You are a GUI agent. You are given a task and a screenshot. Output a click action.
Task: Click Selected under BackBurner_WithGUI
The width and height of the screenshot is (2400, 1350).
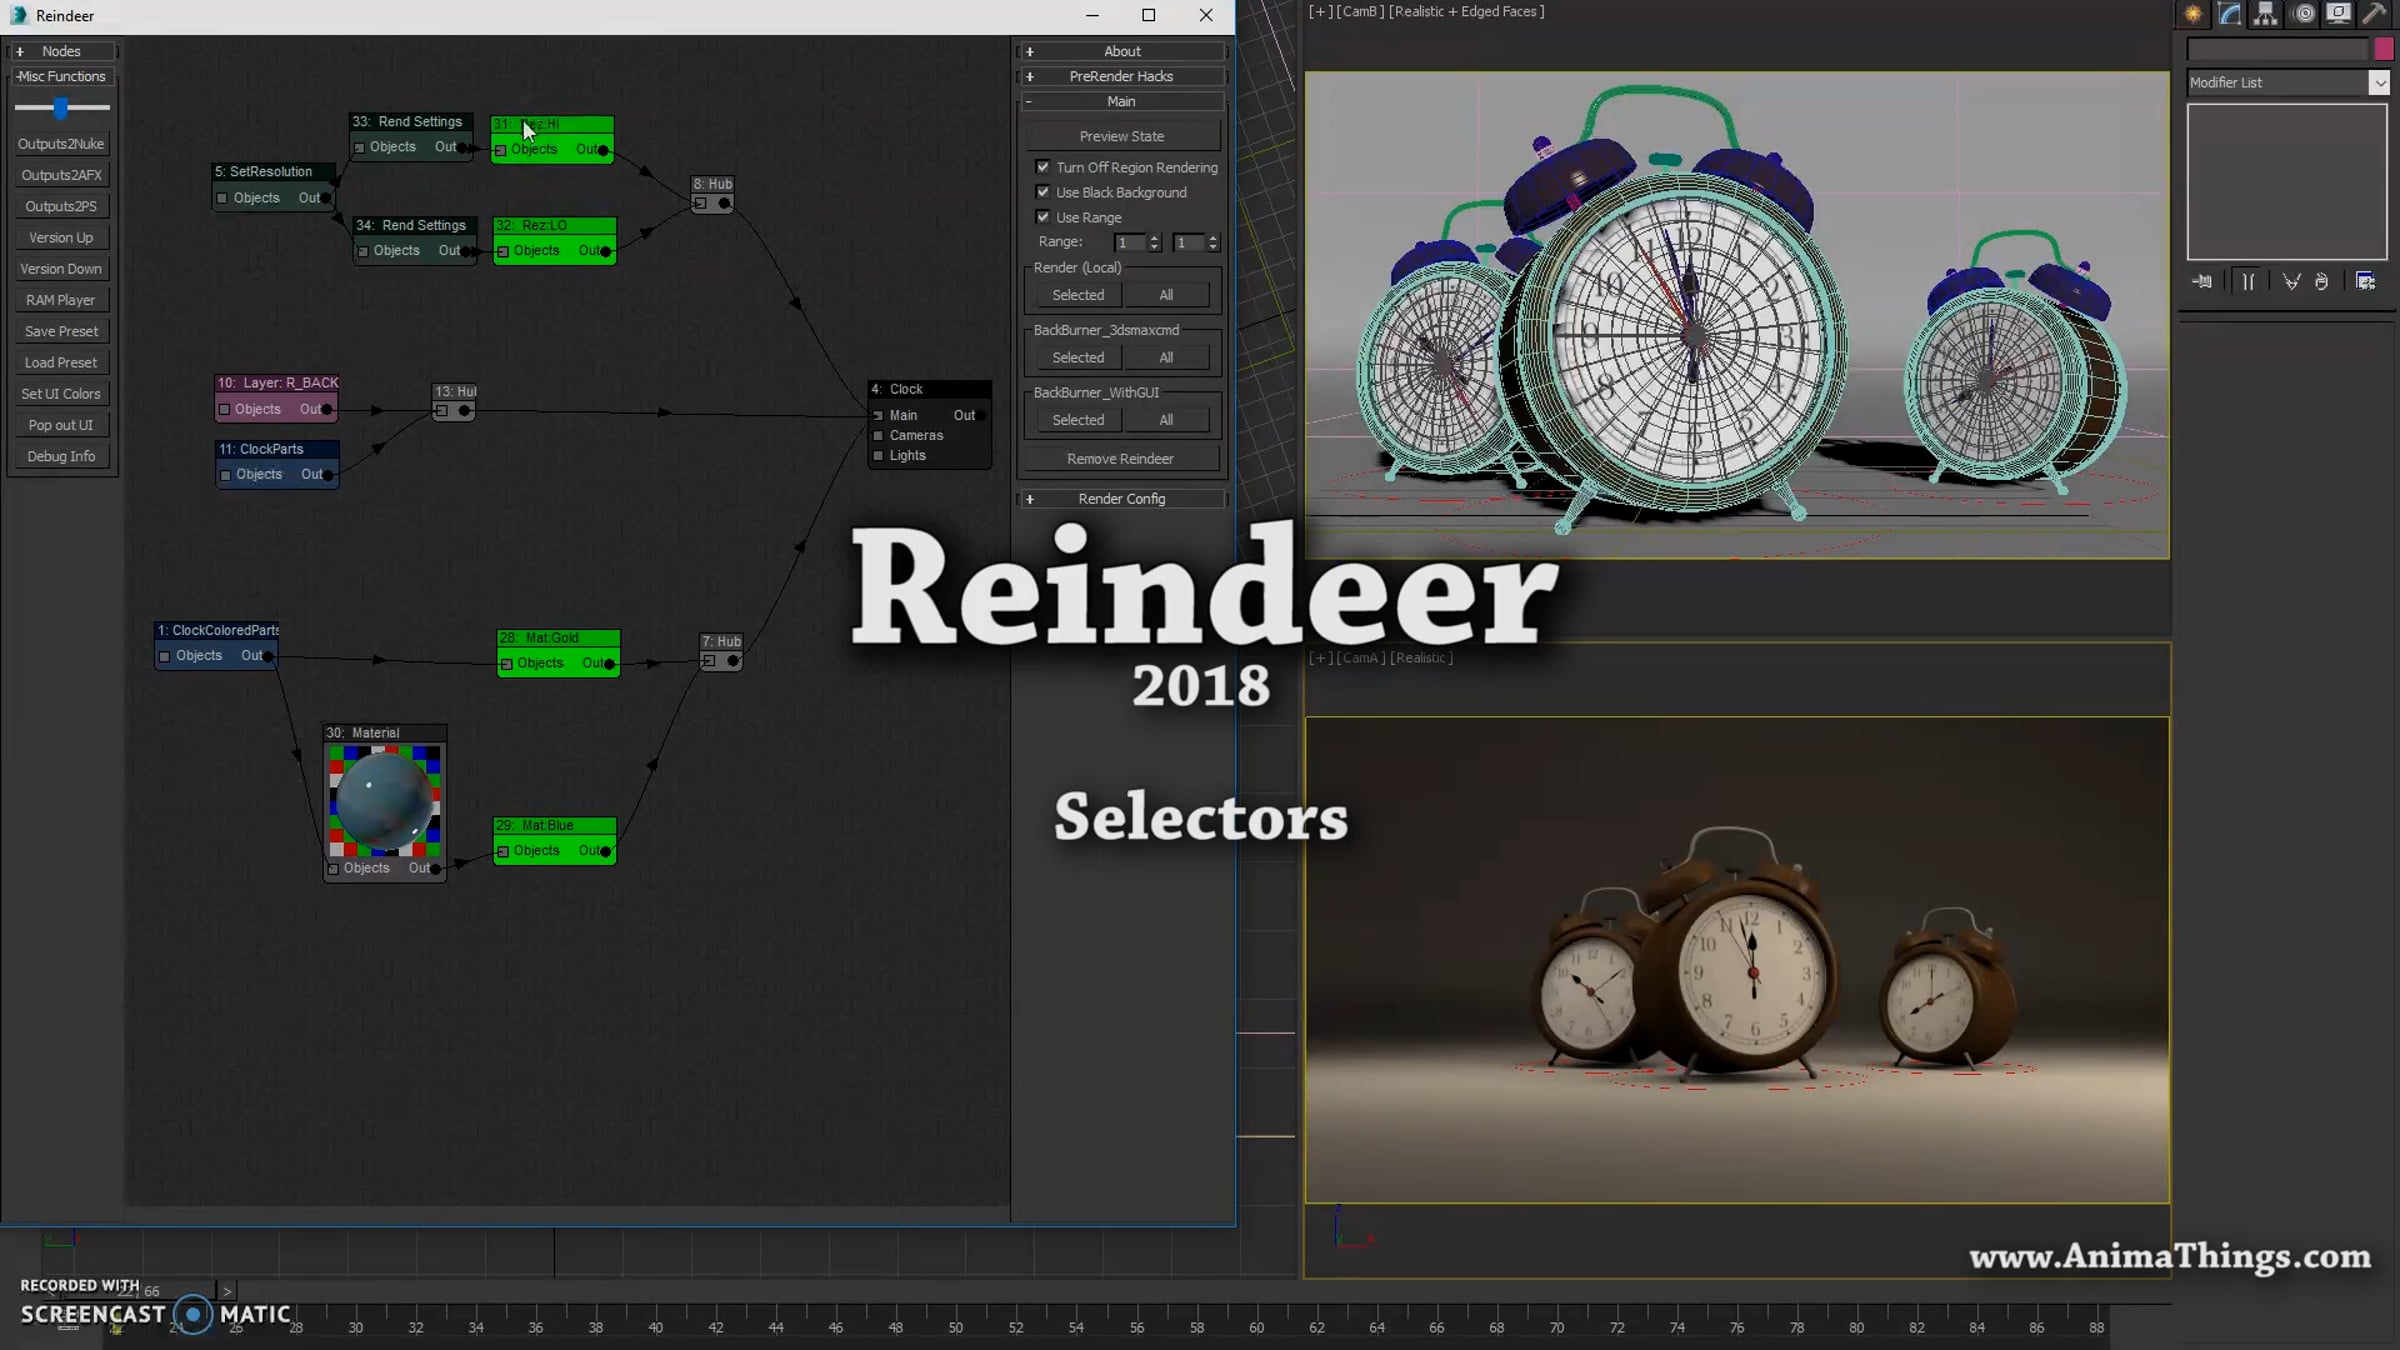1078,421
